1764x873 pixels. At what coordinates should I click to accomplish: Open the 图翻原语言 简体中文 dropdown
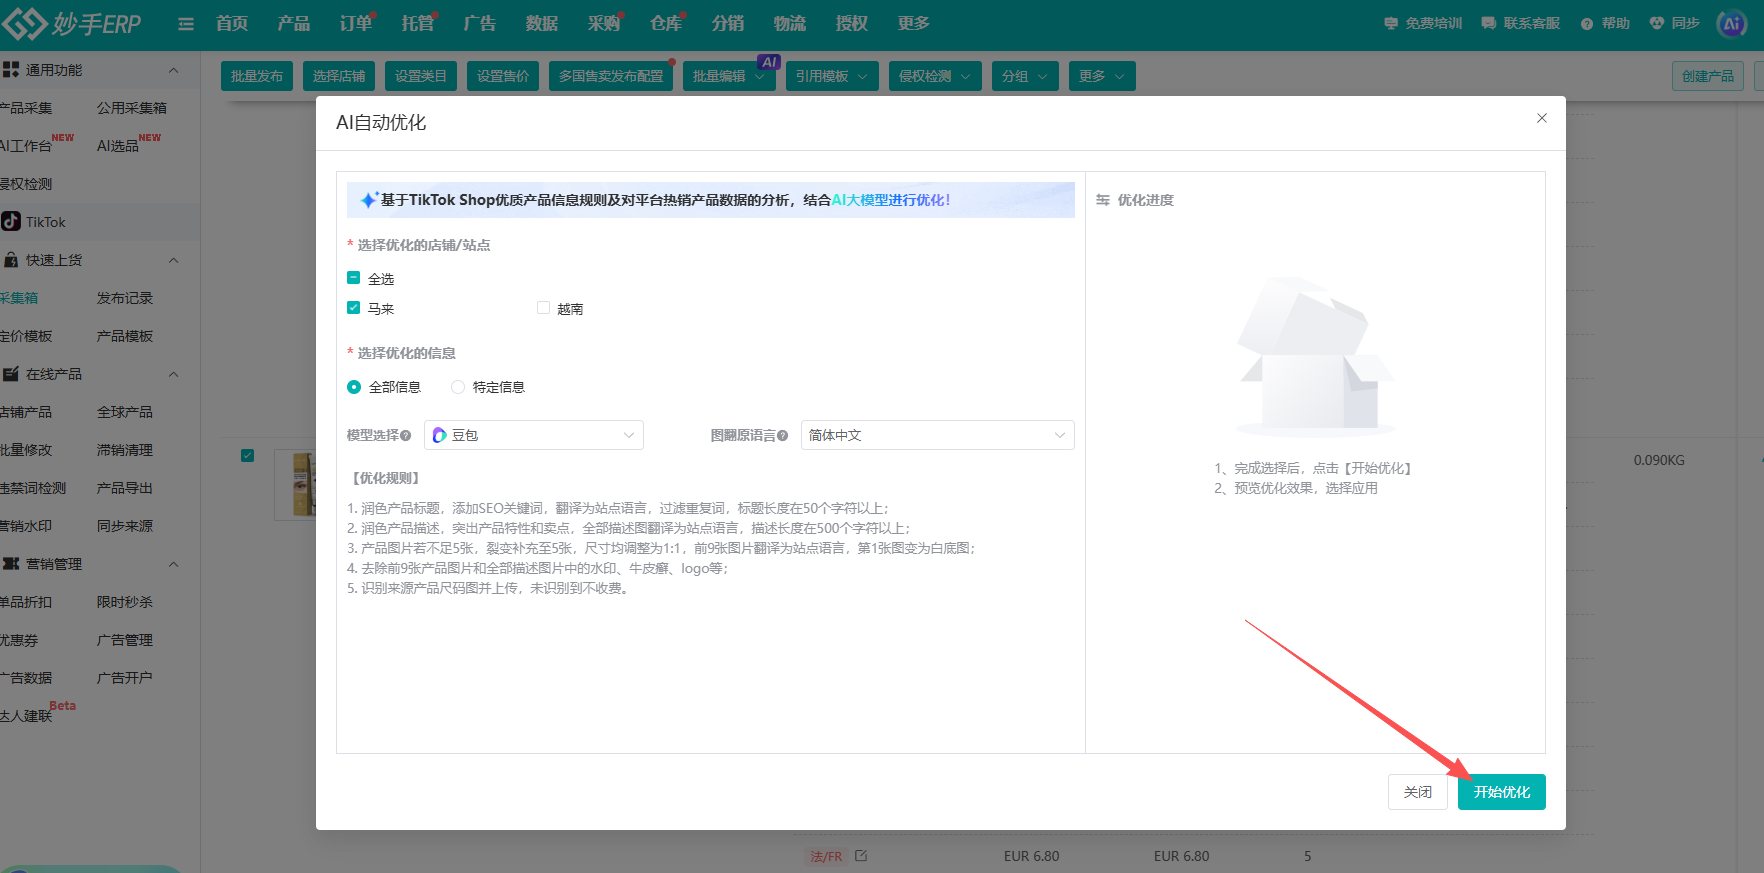937,435
